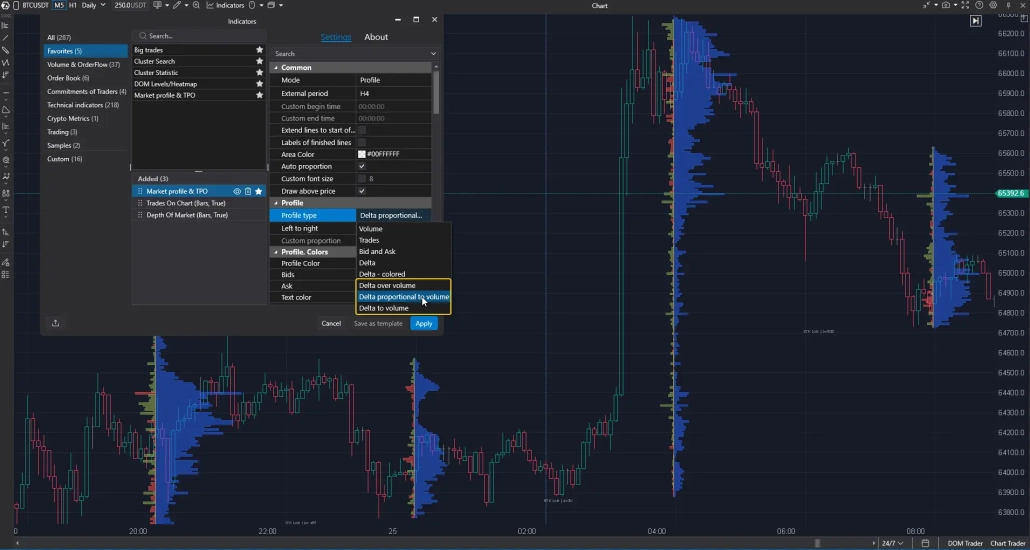Open the help question mark icon
Image resolution: width=1030 pixels, height=550 pixels.
[979, 5]
